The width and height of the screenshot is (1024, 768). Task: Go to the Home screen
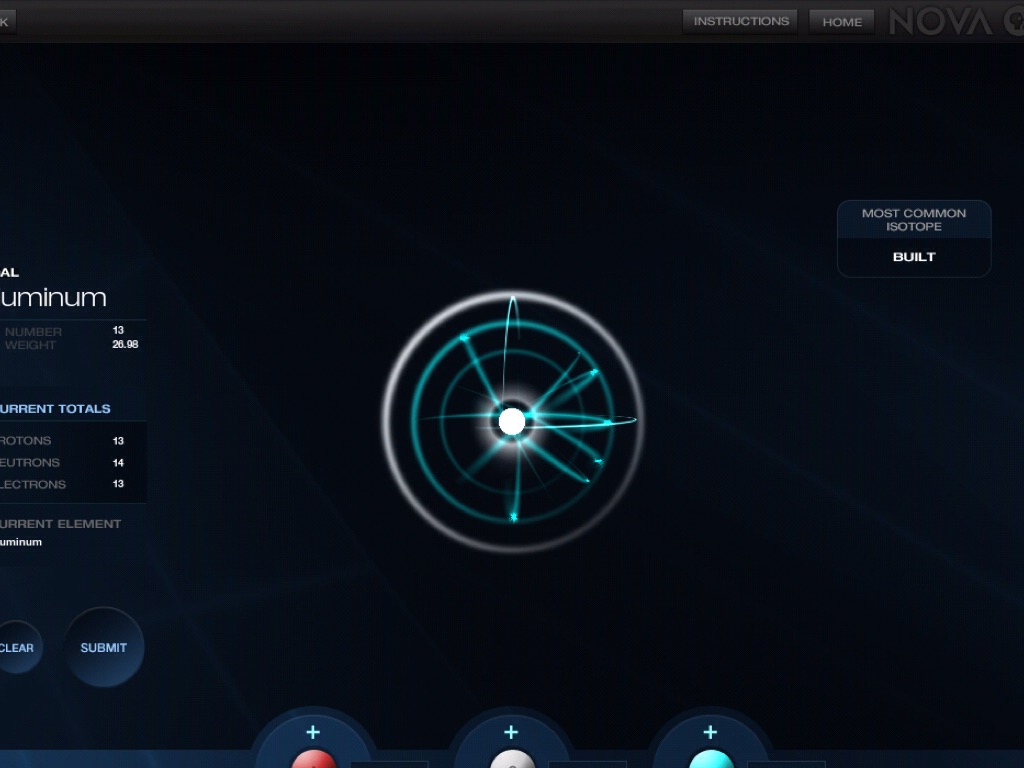(x=841, y=22)
